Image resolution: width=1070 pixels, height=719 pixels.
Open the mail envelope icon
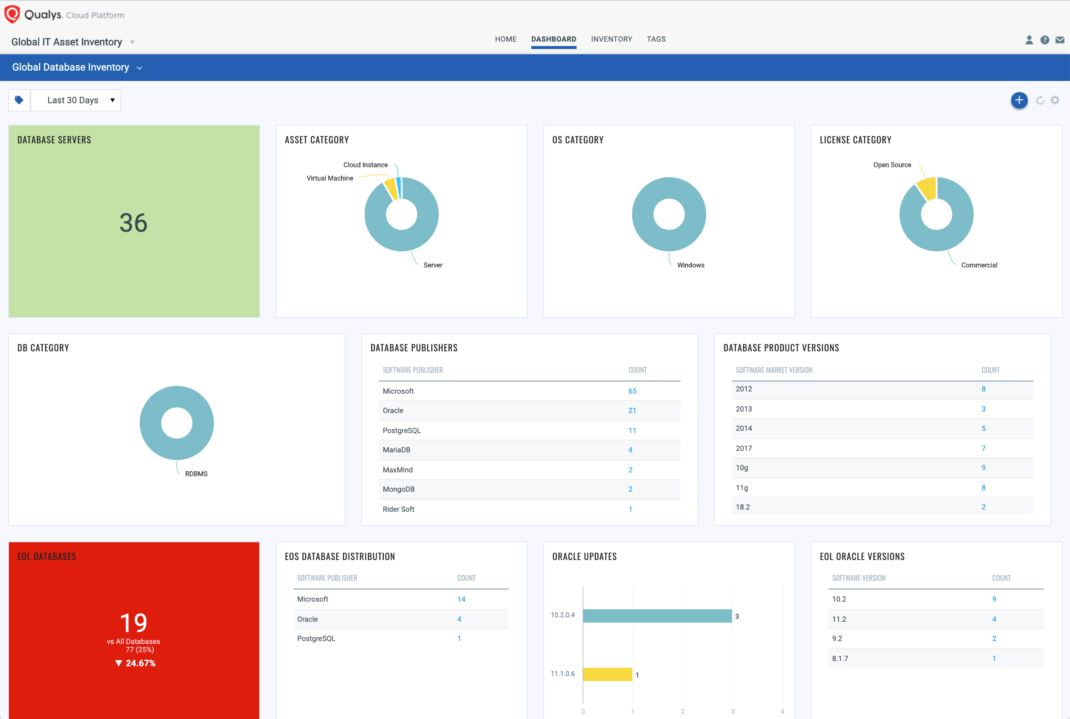[1059, 40]
